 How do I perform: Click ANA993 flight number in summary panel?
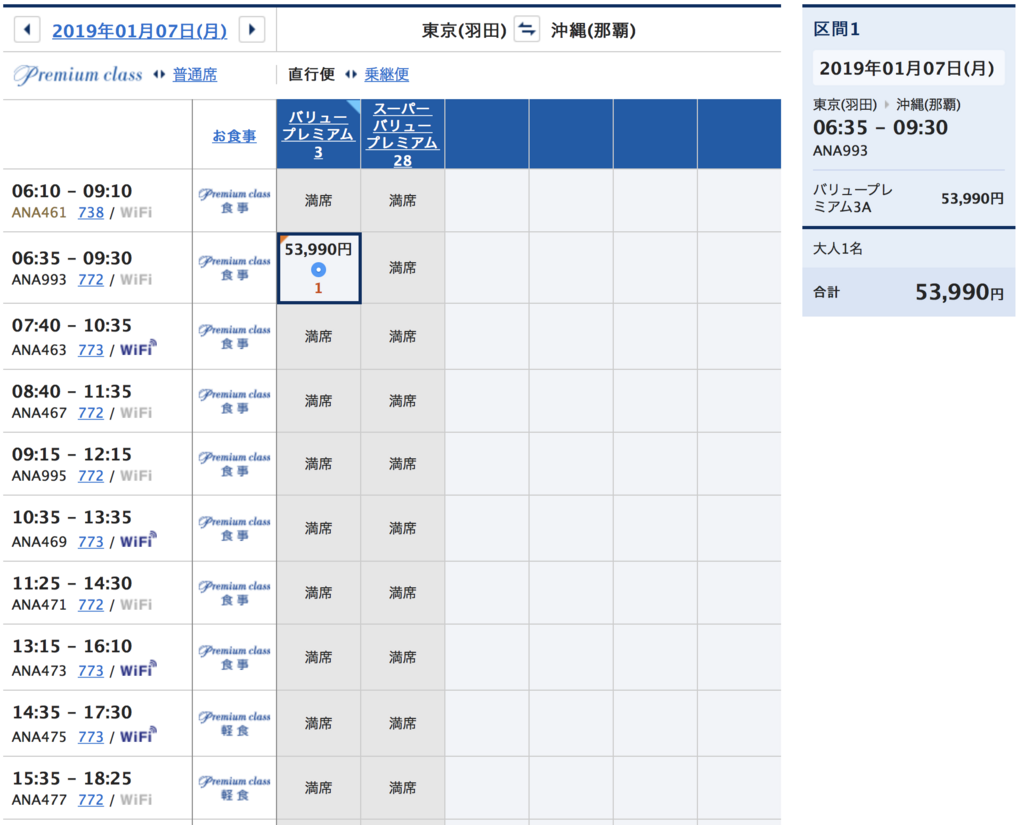click(840, 151)
